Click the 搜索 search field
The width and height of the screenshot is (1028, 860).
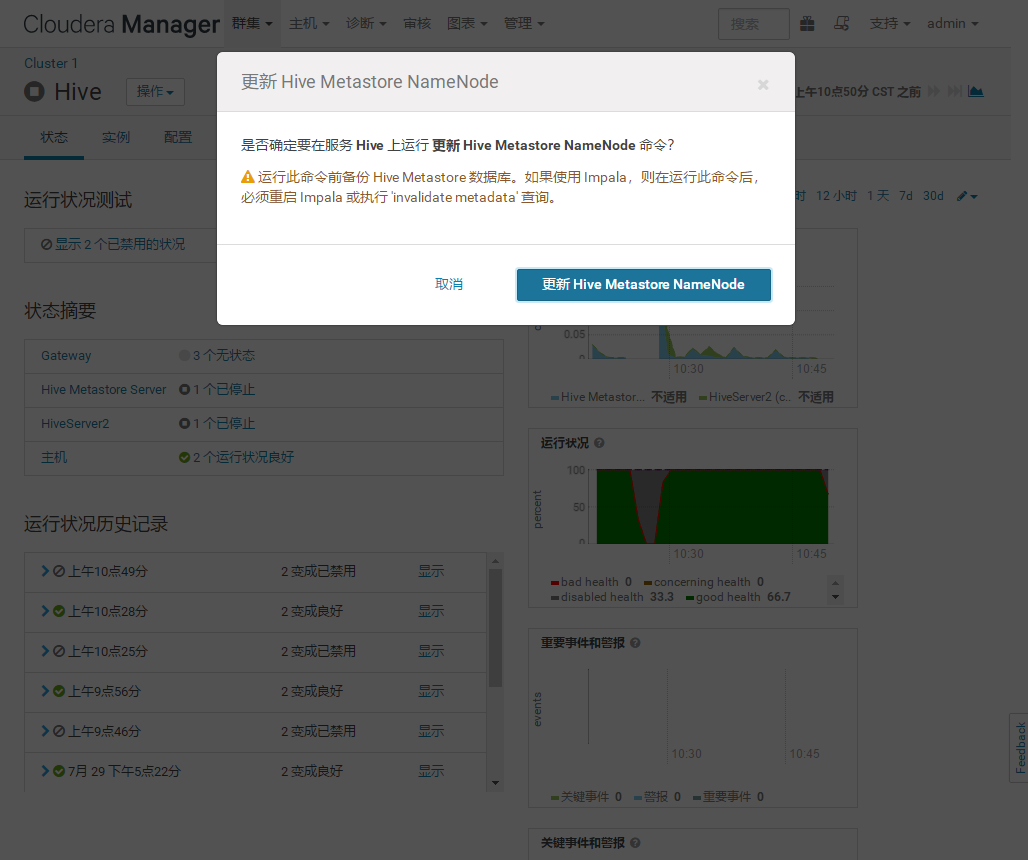[x=753, y=24]
